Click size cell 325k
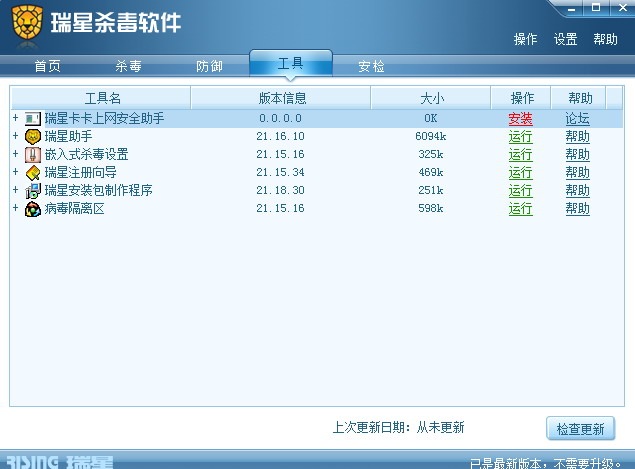 (430, 154)
